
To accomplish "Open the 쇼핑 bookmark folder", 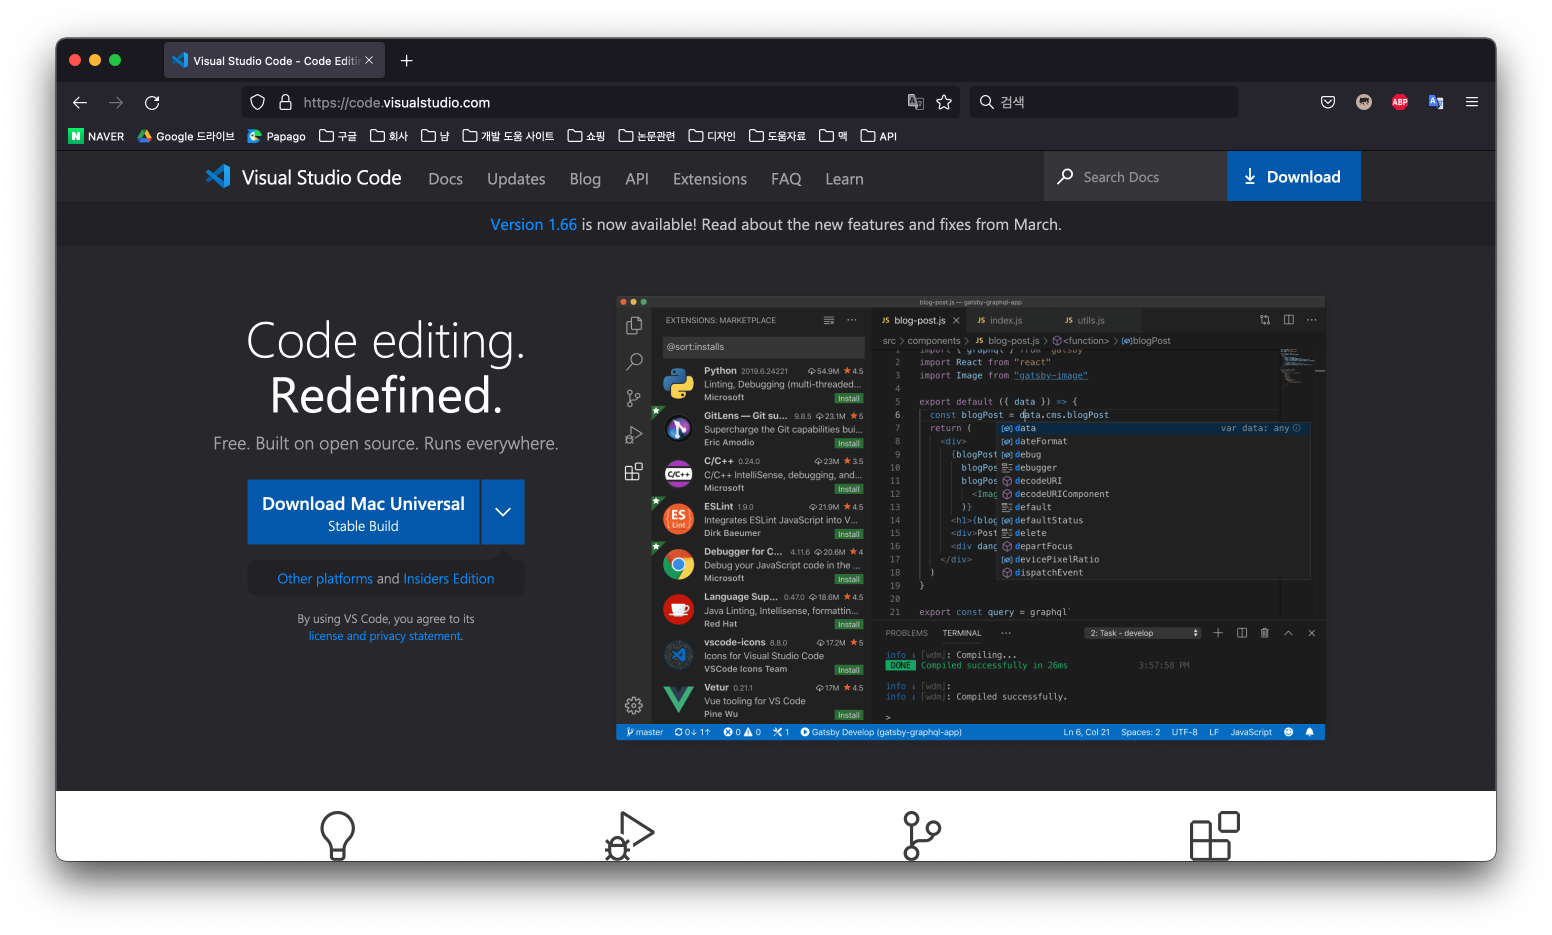I will (x=586, y=136).
